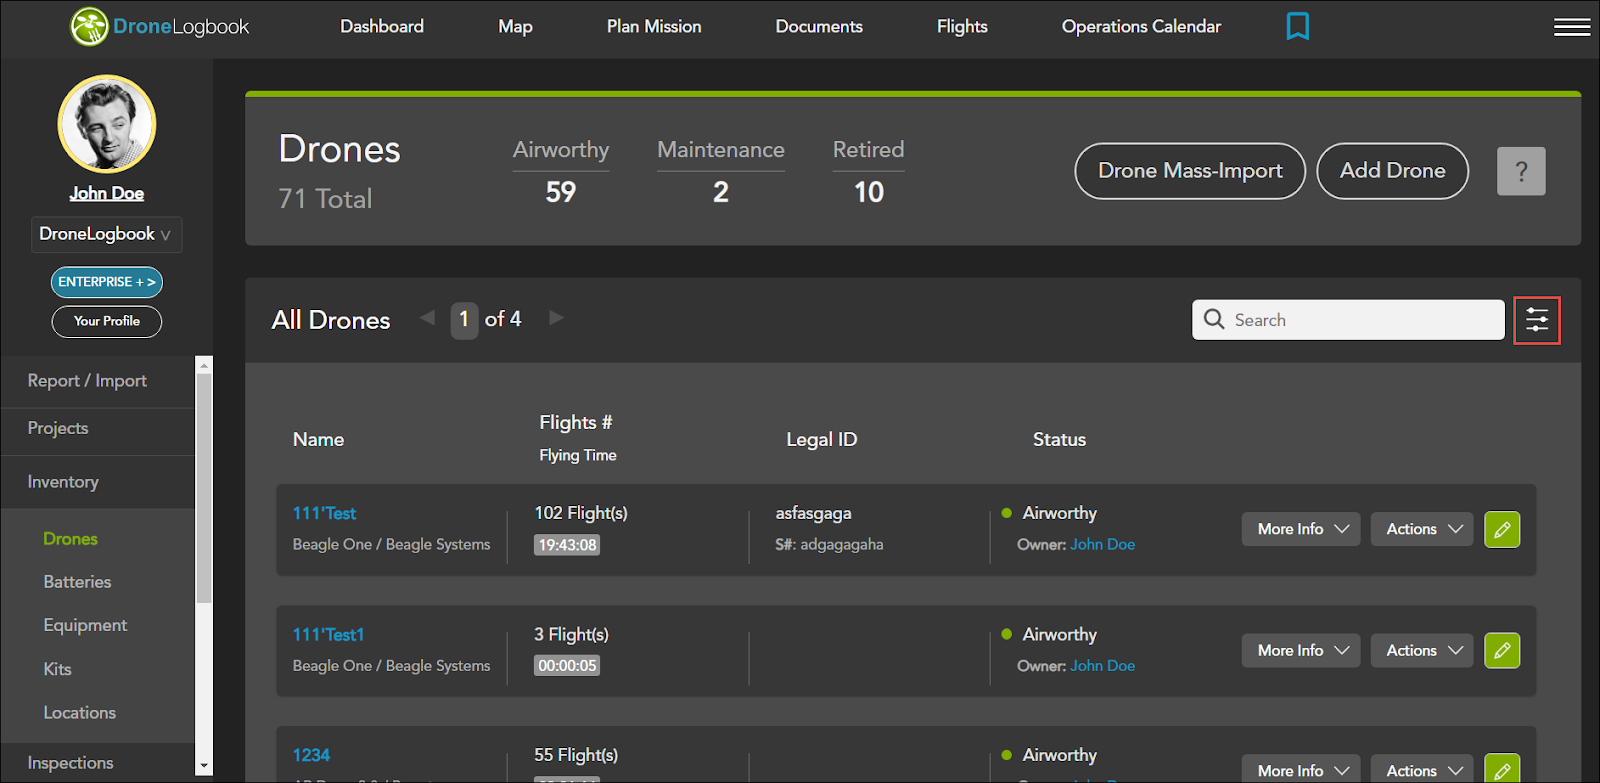
Task: Click the Flights # column header
Action: (575, 423)
